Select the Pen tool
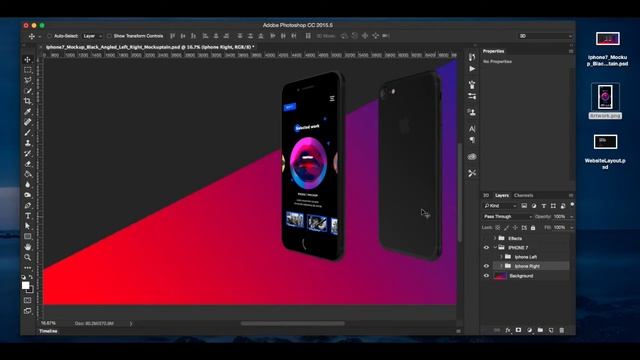 tap(28, 206)
